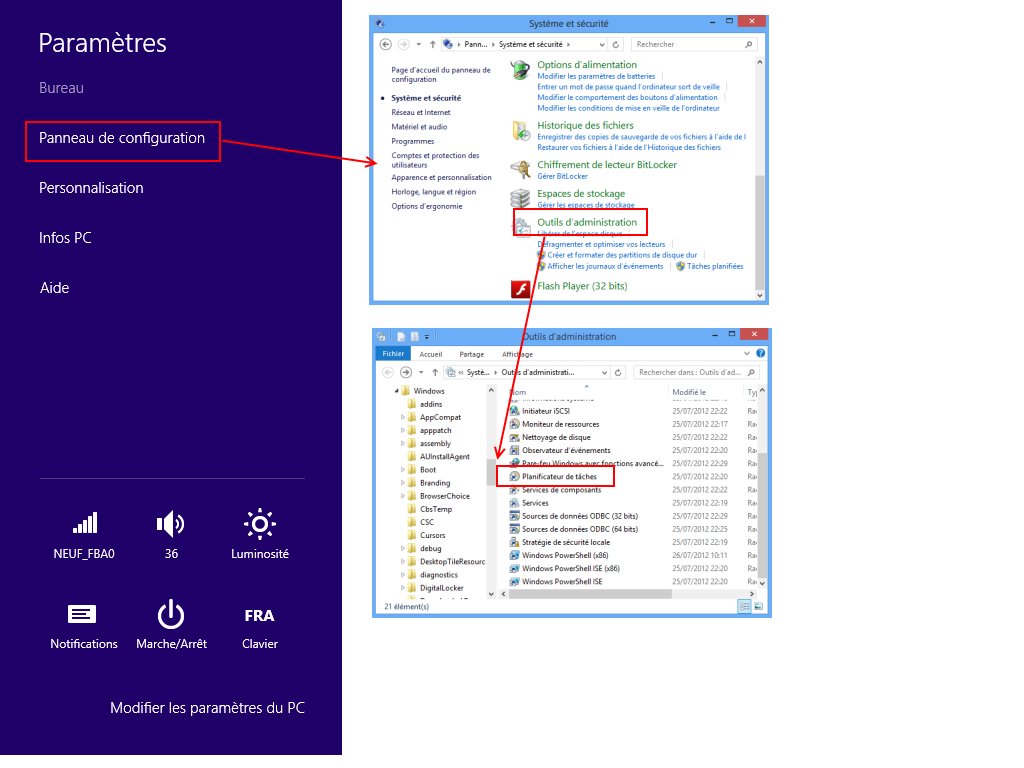The image size is (1024, 768).
Task: Click the Marche/Arrêt power icon
Action: (x=170, y=615)
